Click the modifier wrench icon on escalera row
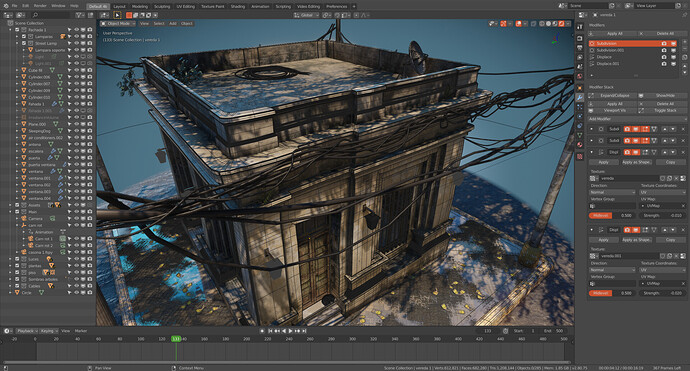 point(52,151)
